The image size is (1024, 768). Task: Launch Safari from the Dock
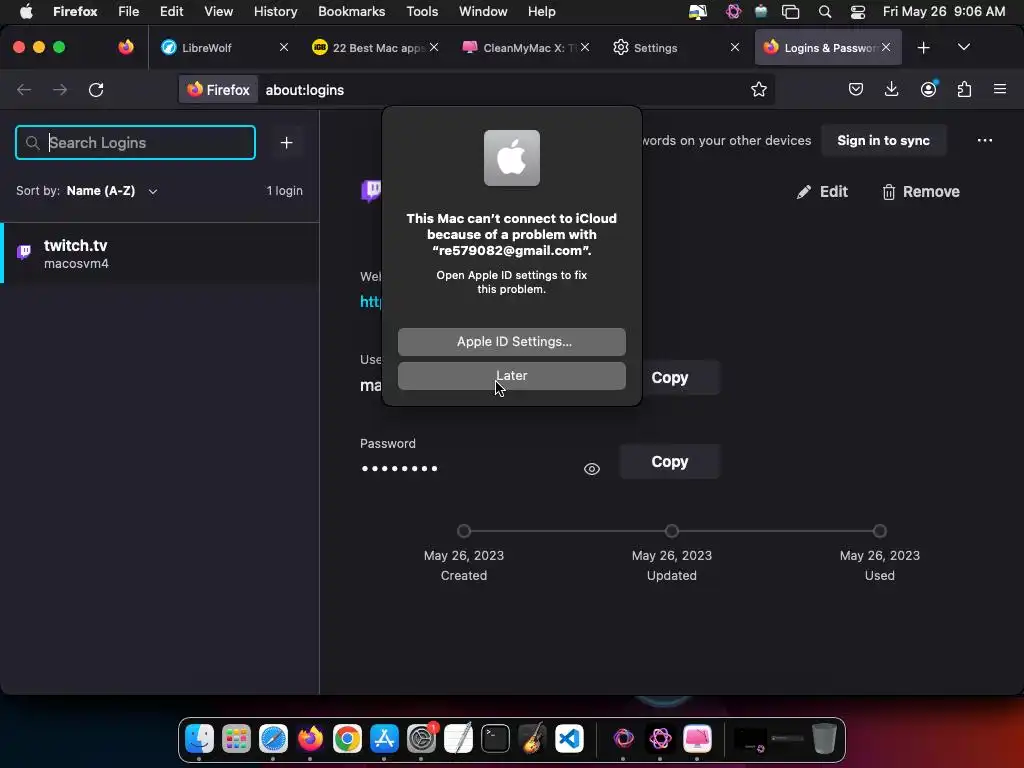[273, 739]
